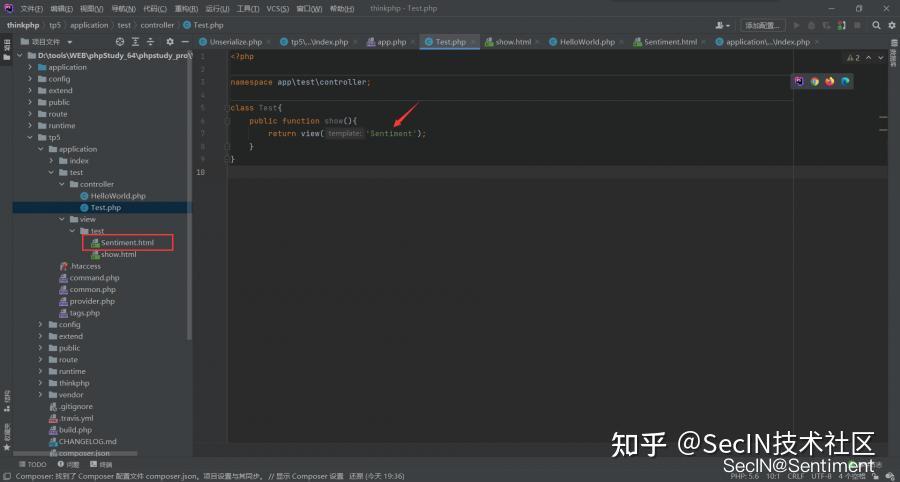Switch to the HelloWorld.php tab

[x=586, y=42]
